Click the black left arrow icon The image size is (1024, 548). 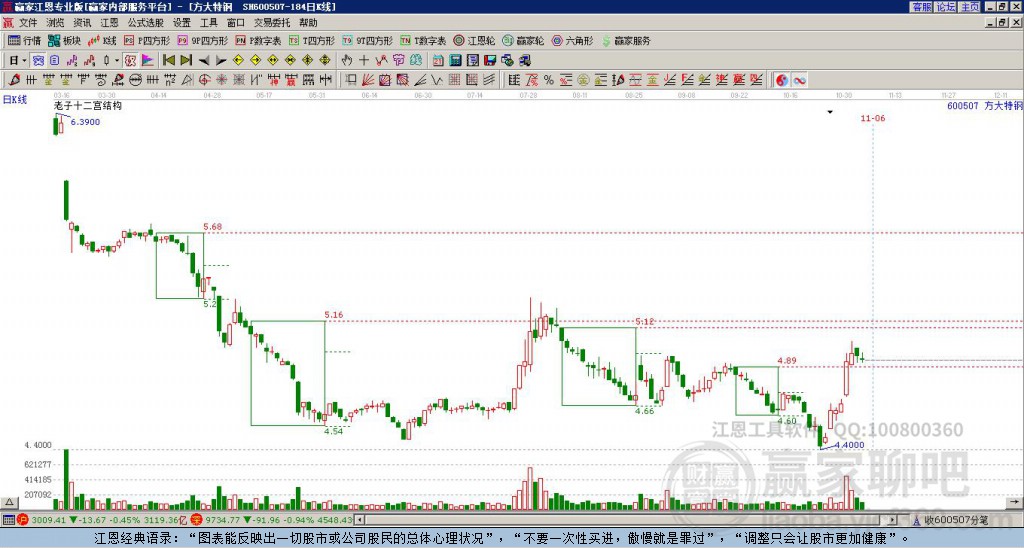[x=204, y=61]
